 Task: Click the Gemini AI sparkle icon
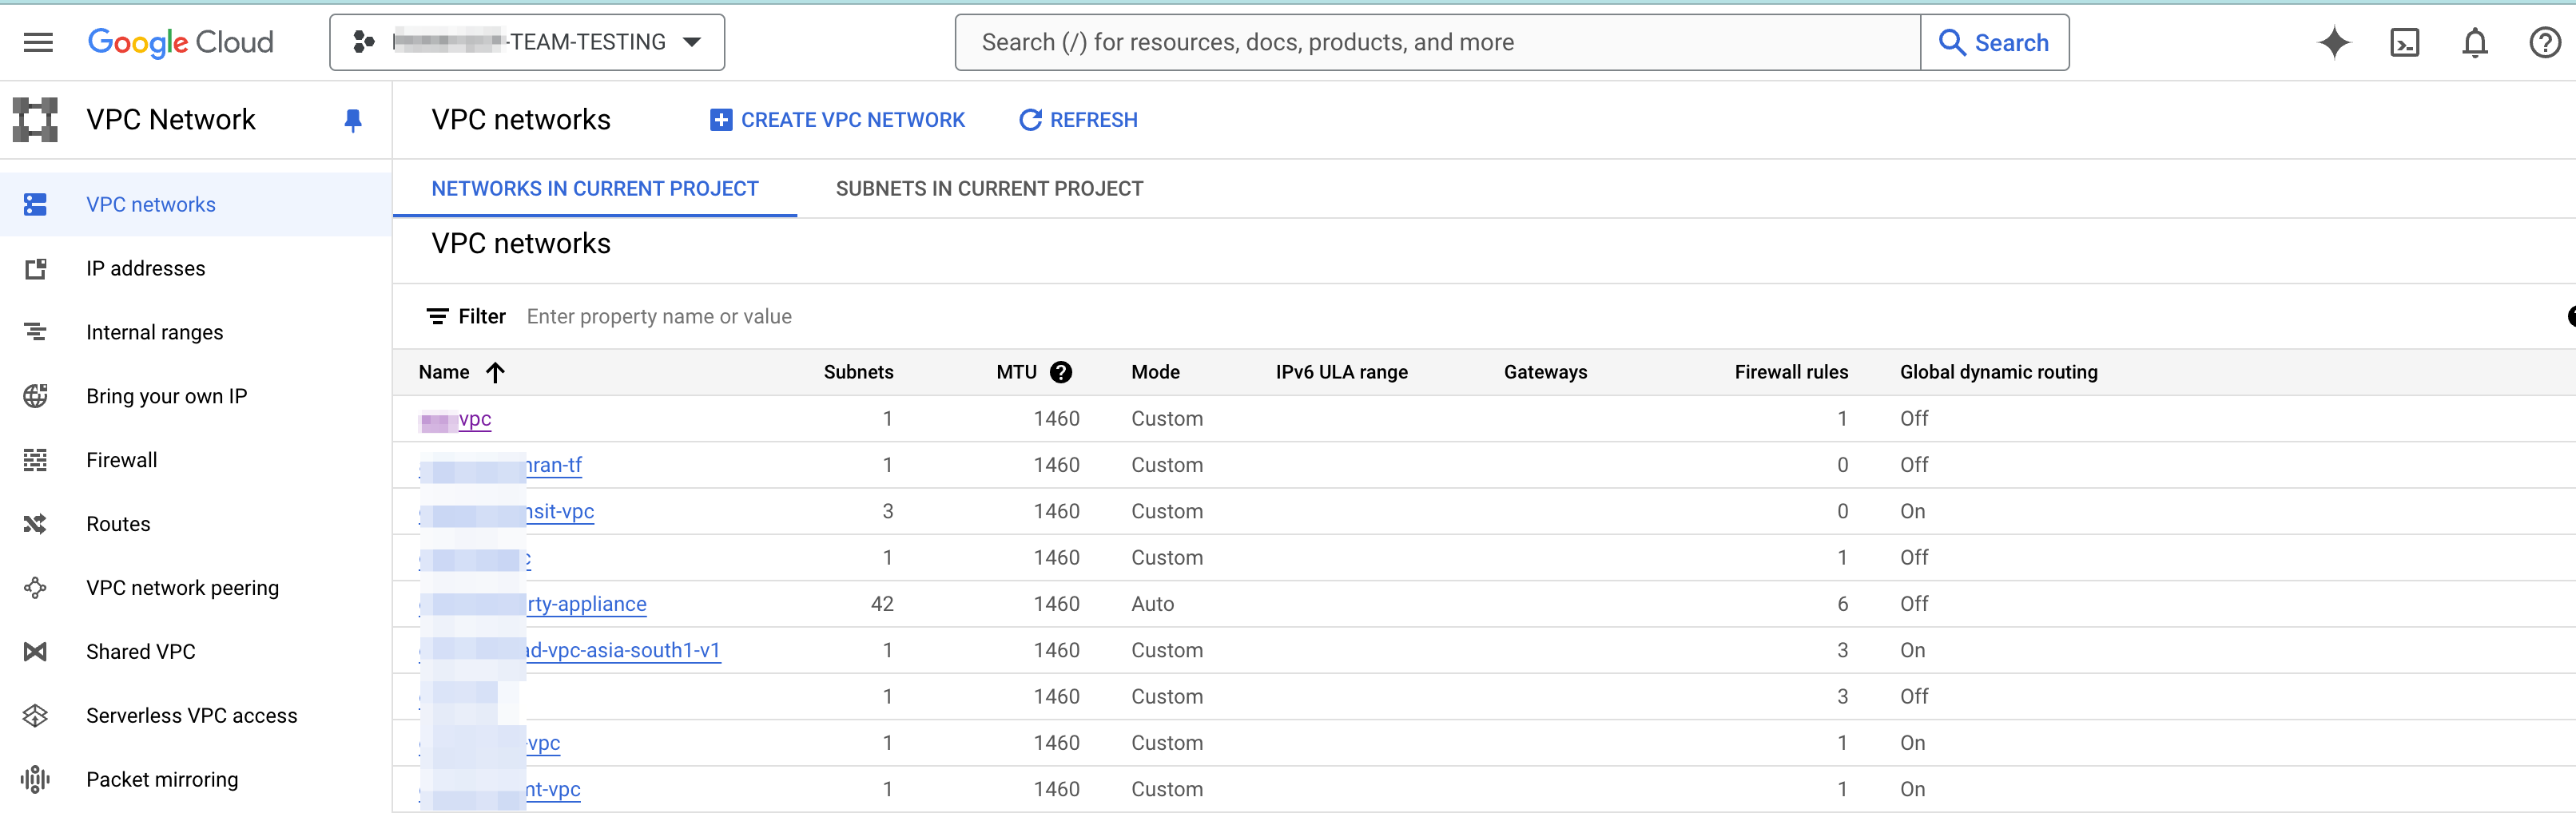(2333, 42)
